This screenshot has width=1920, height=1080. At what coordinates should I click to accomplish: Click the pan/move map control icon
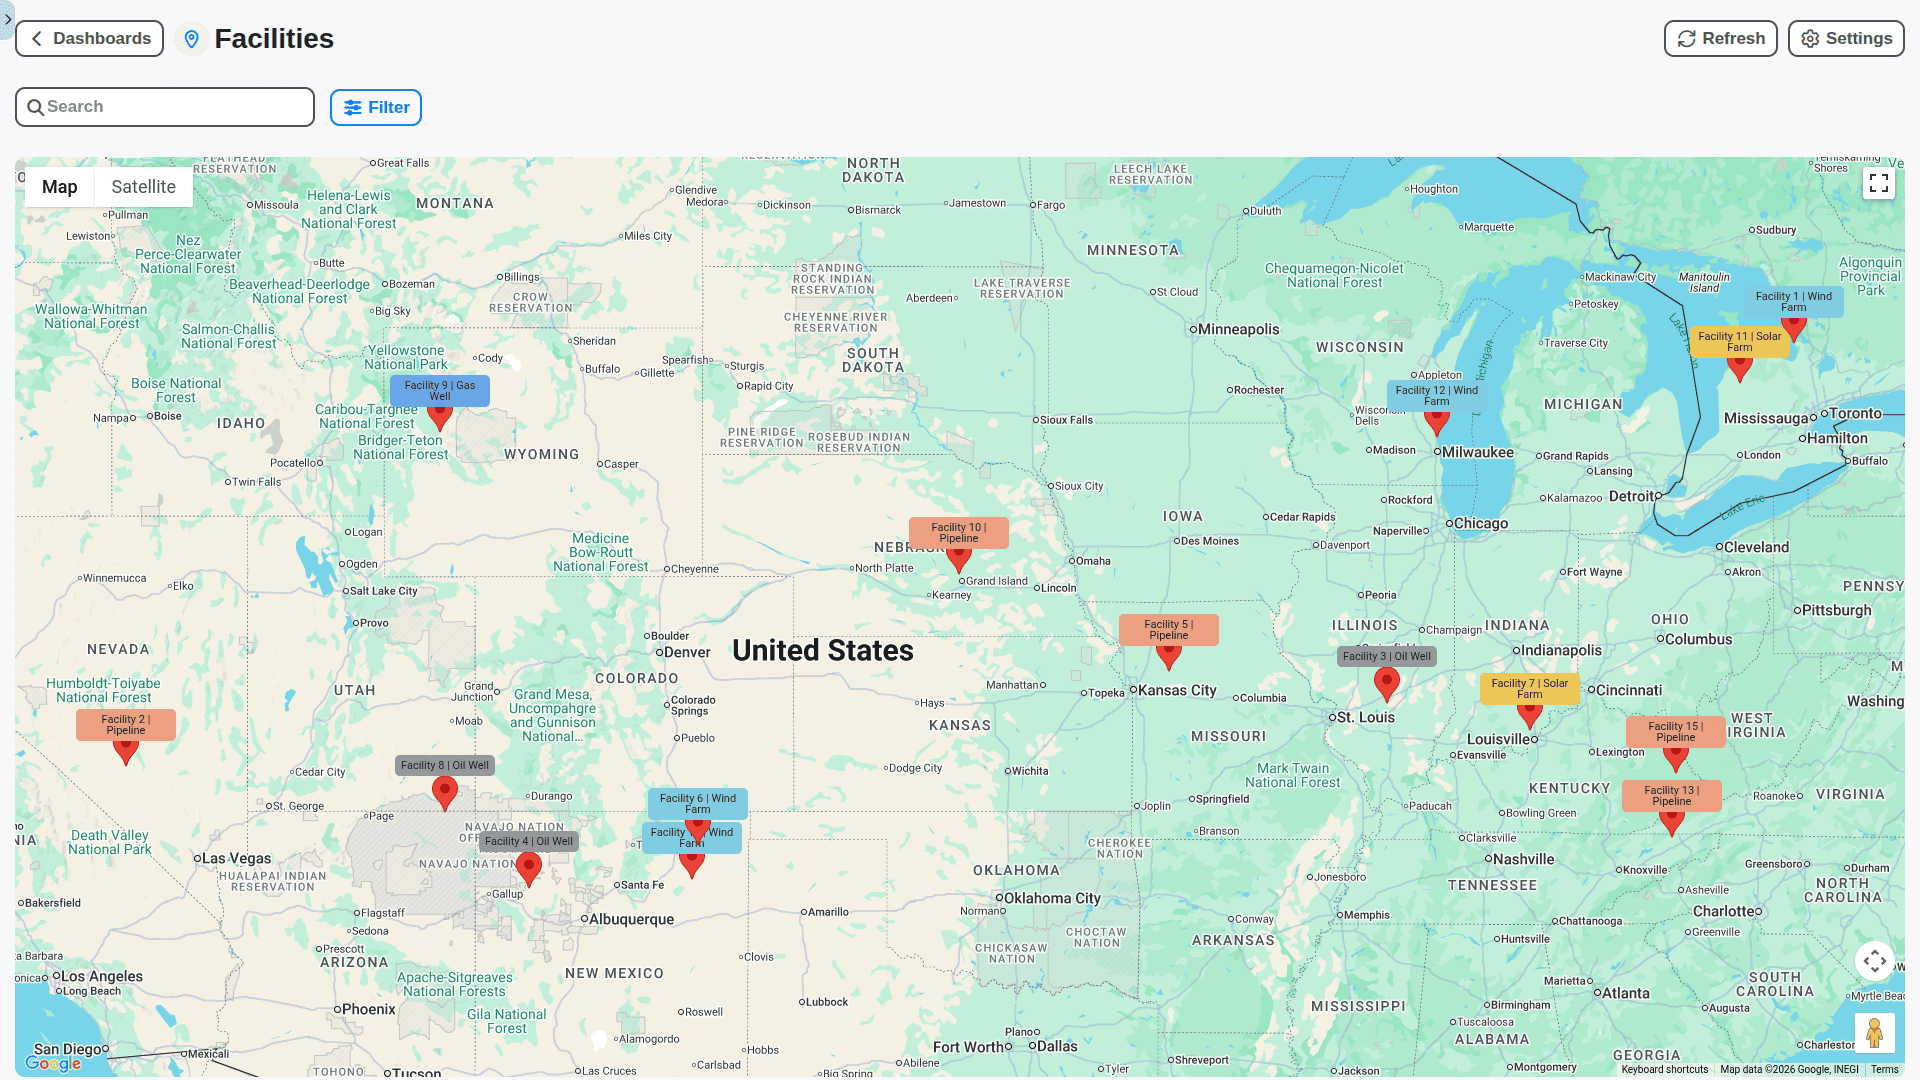1875,960
